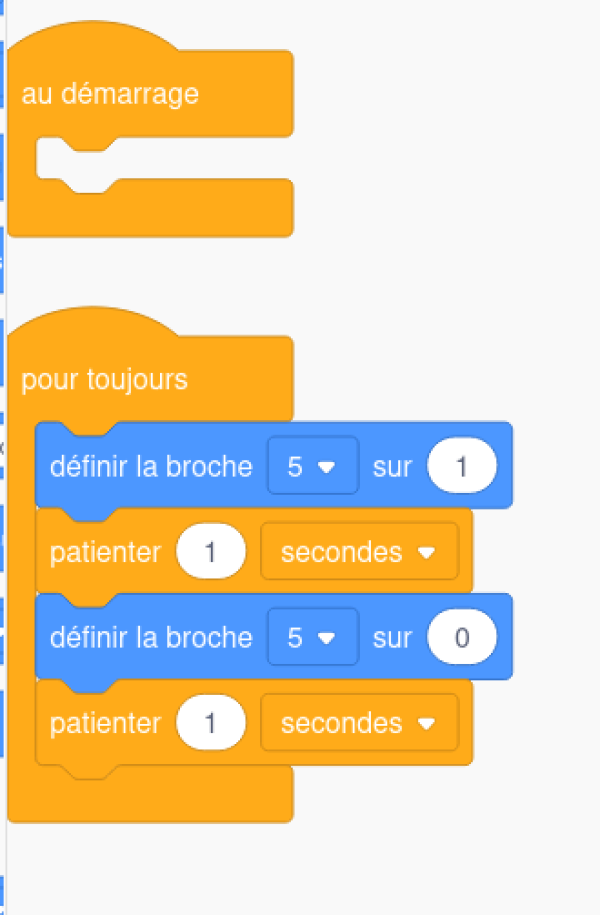Image resolution: width=600 pixels, height=915 pixels.
Task: Open pin dropdown on second "définir la broche" block
Action: coord(312,638)
